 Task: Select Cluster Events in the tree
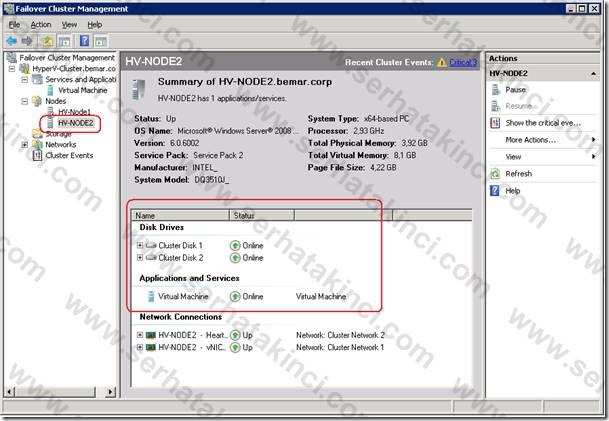[69, 156]
